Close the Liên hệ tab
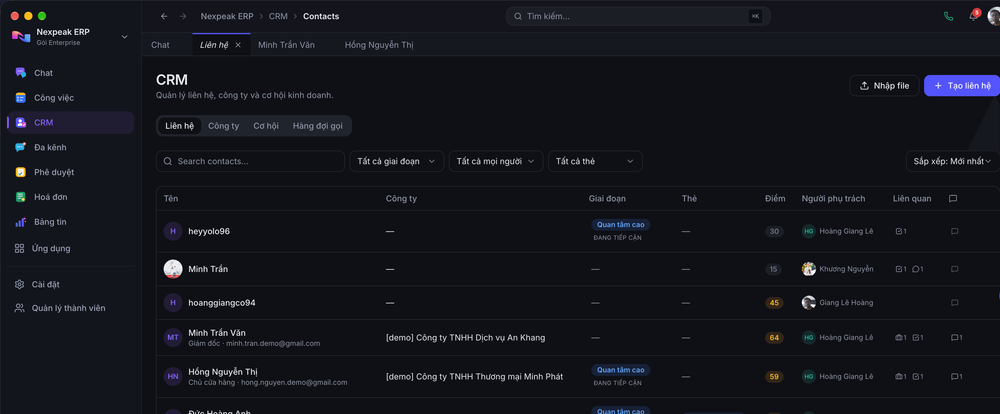1000x414 pixels. (238, 45)
